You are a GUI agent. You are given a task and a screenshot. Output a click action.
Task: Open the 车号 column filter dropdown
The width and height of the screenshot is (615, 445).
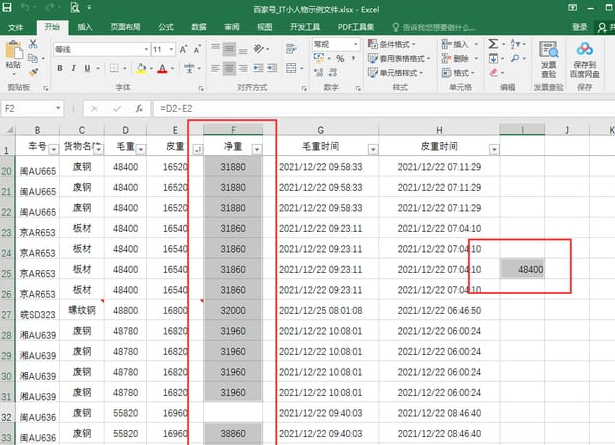[x=54, y=149]
